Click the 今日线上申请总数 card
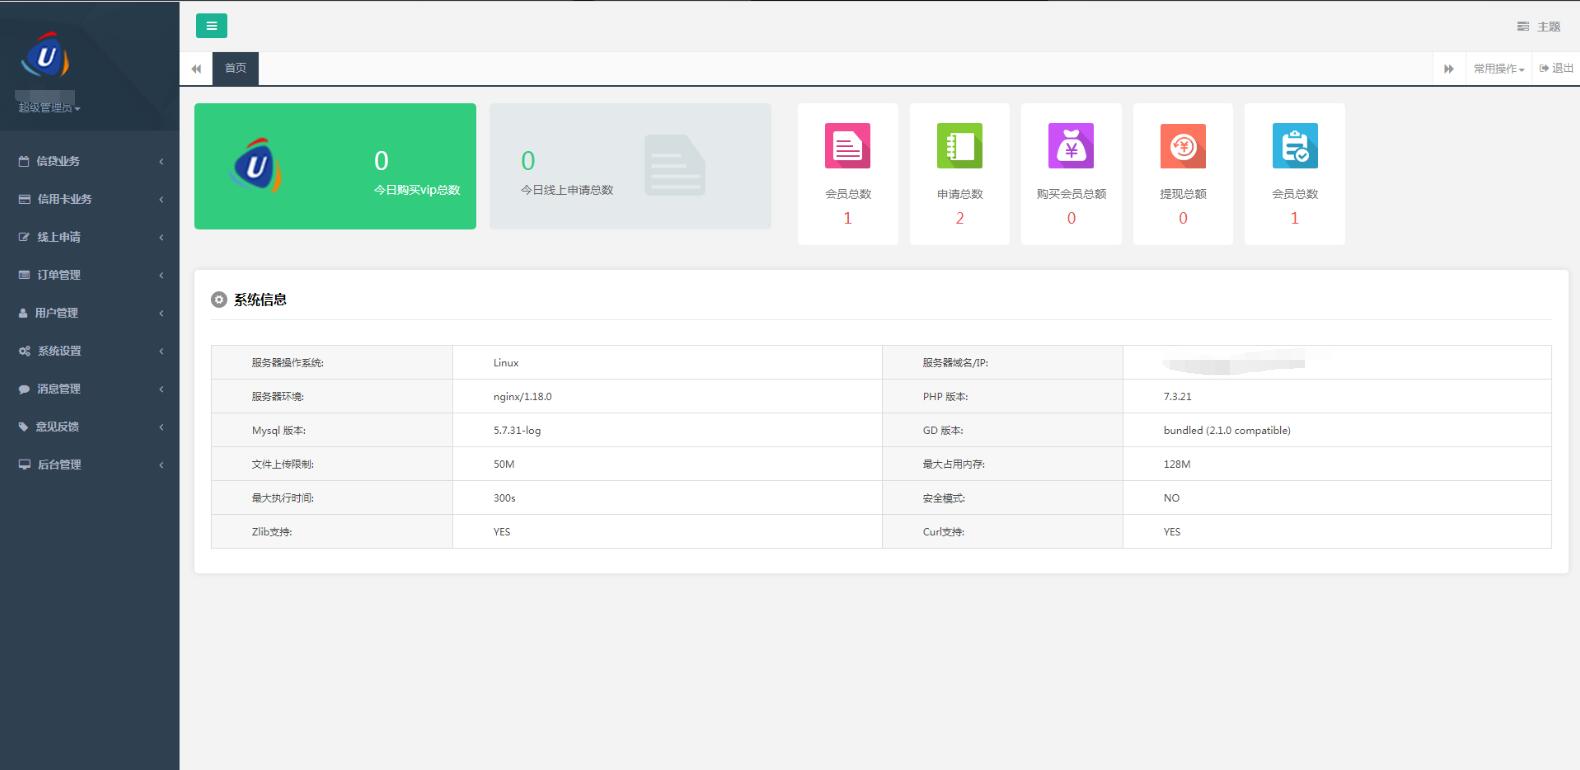Viewport: 1580px width, 770px height. click(x=630, y=166)
